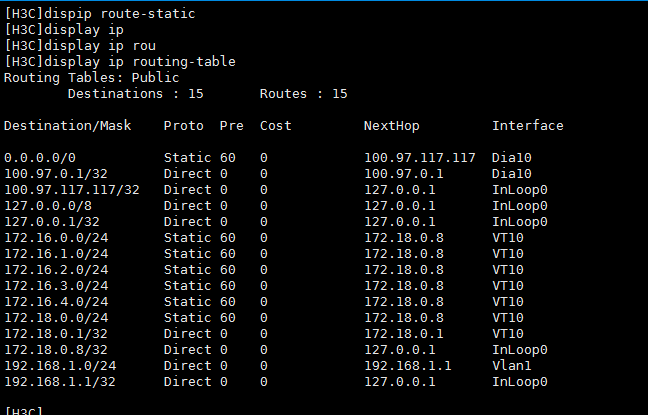Select the 192.168.1.0/24 destination entry

click(x=60, y=366)
